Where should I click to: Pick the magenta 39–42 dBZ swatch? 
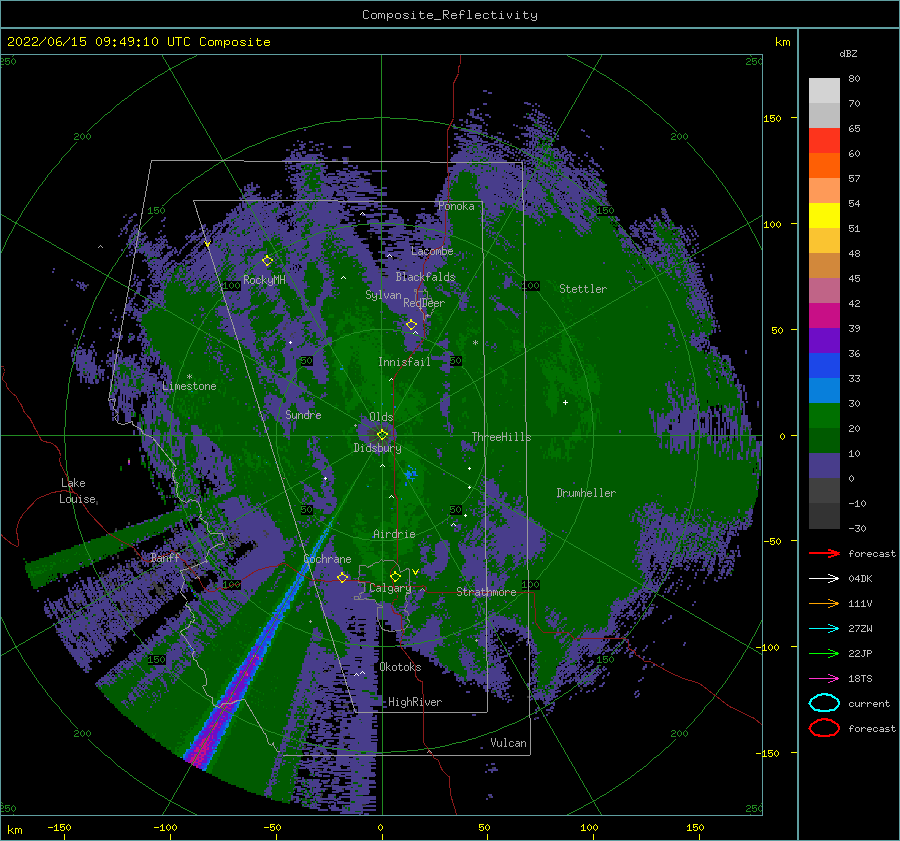click(824, 316)
